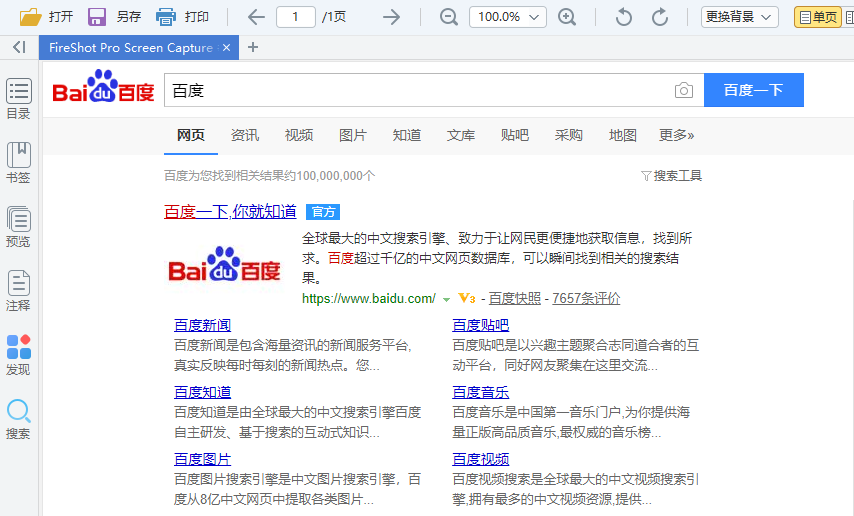Open the 书签 bookmarks panel

(x=19, y=162)
